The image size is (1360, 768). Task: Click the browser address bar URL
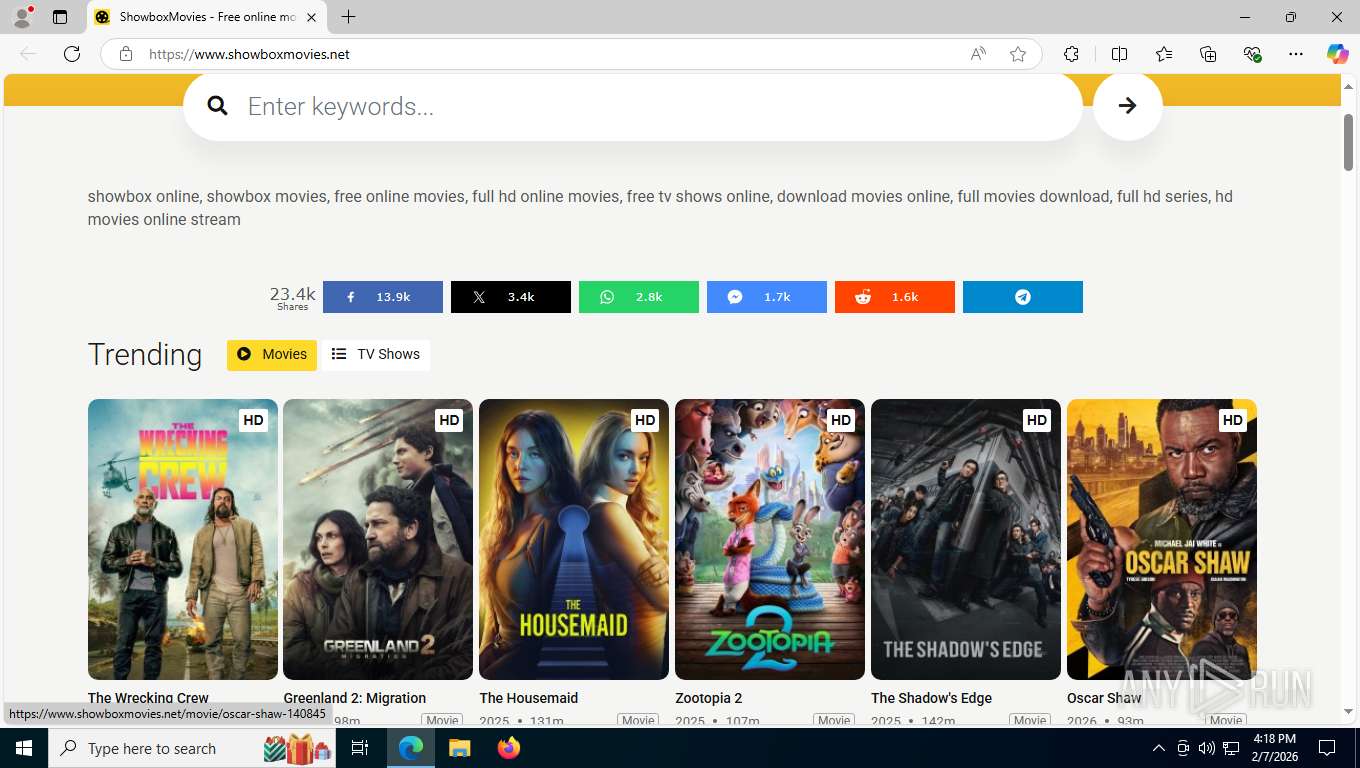249,54
